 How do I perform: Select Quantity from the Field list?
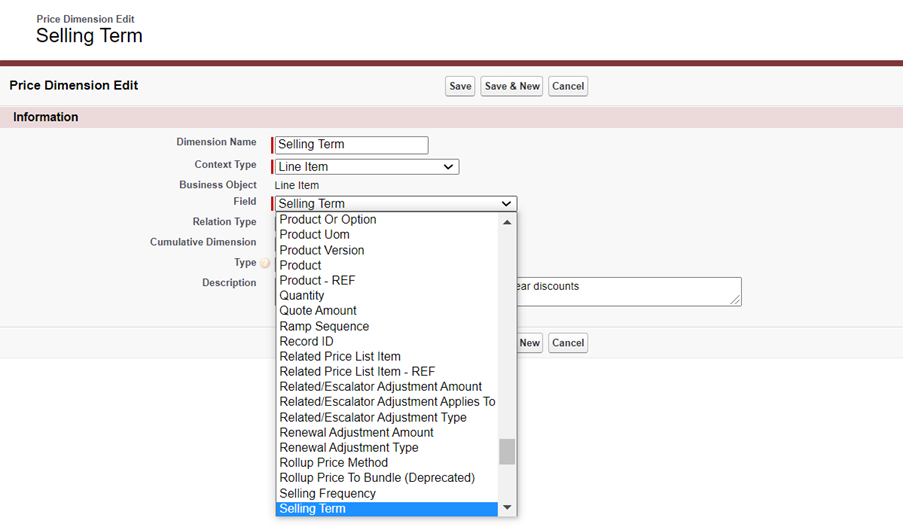coord(302,296)
